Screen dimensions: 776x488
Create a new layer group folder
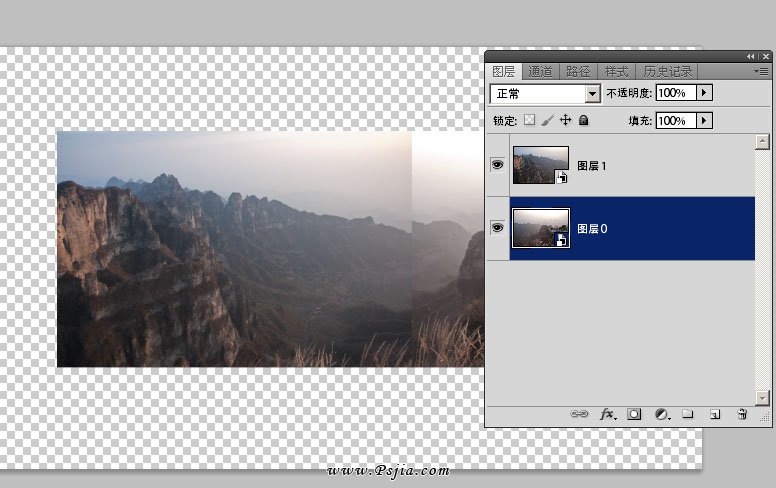click(688, 413)
